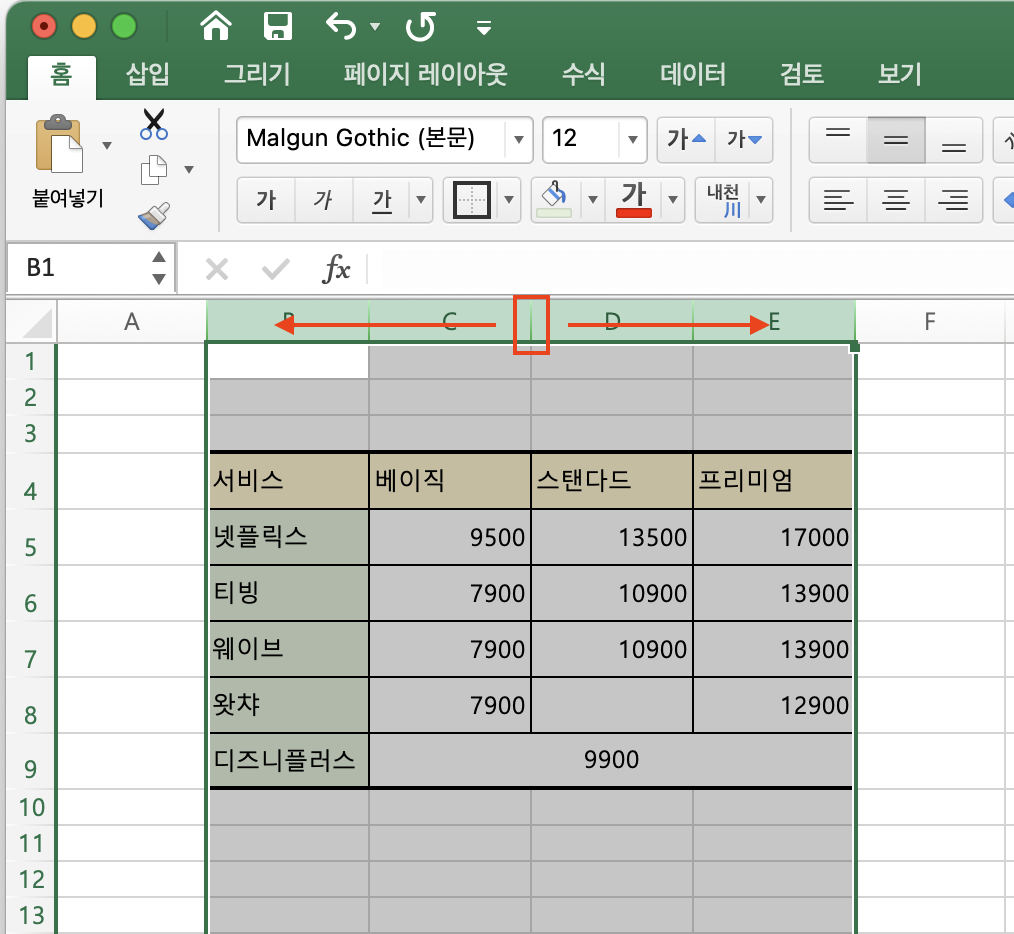Align text right horizontally

click(x=954, y=200)
